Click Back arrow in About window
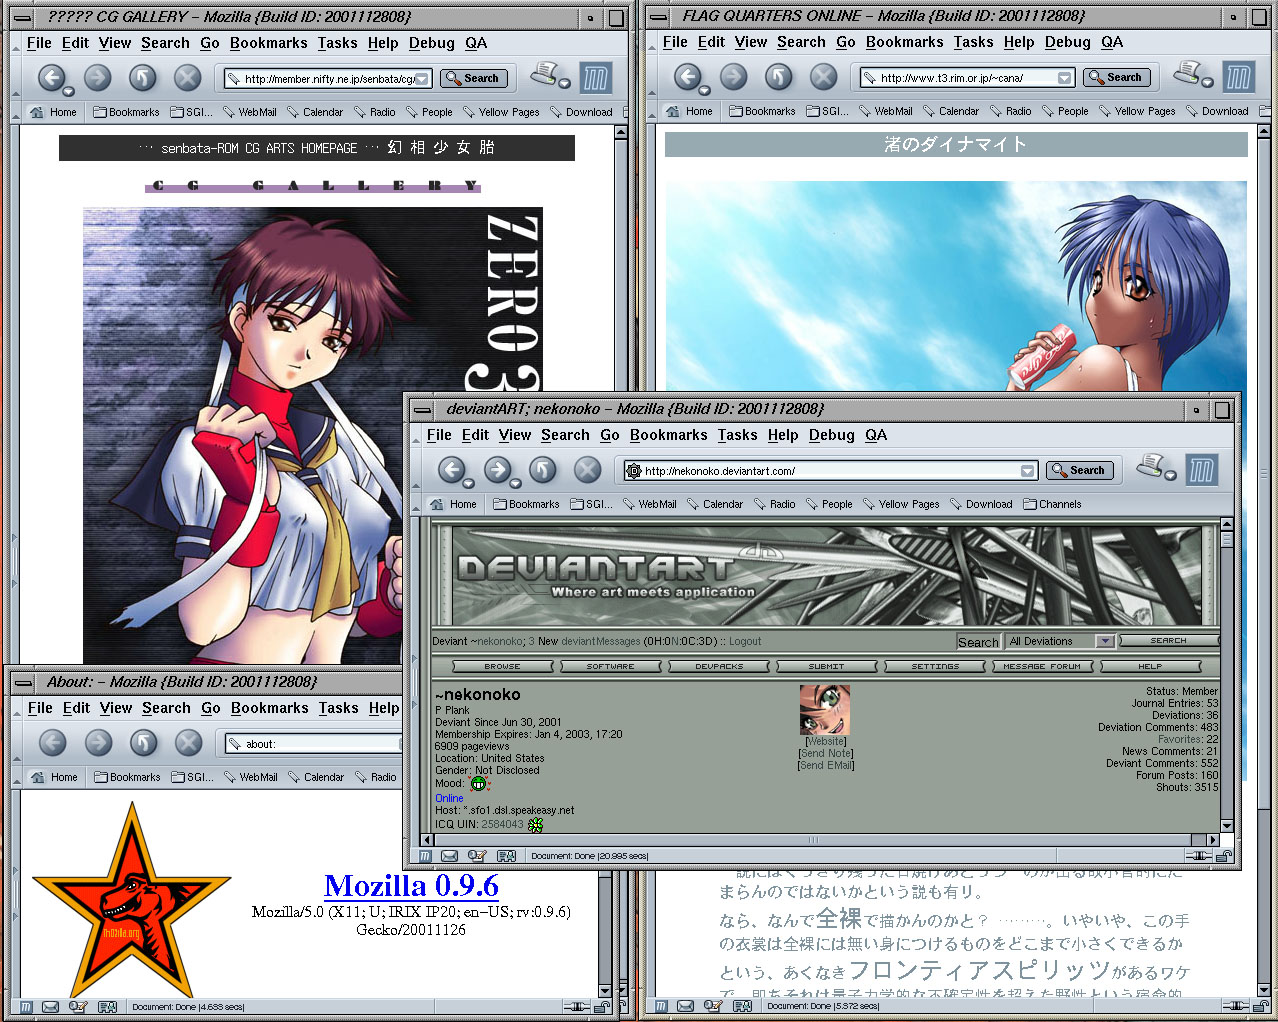1278x1022 pixels. [x=51, y=743]
